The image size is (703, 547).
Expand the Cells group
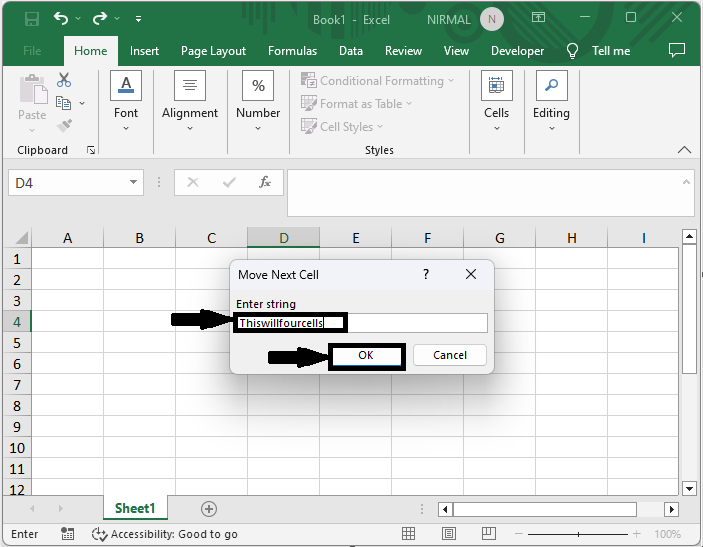pos(496,101)
